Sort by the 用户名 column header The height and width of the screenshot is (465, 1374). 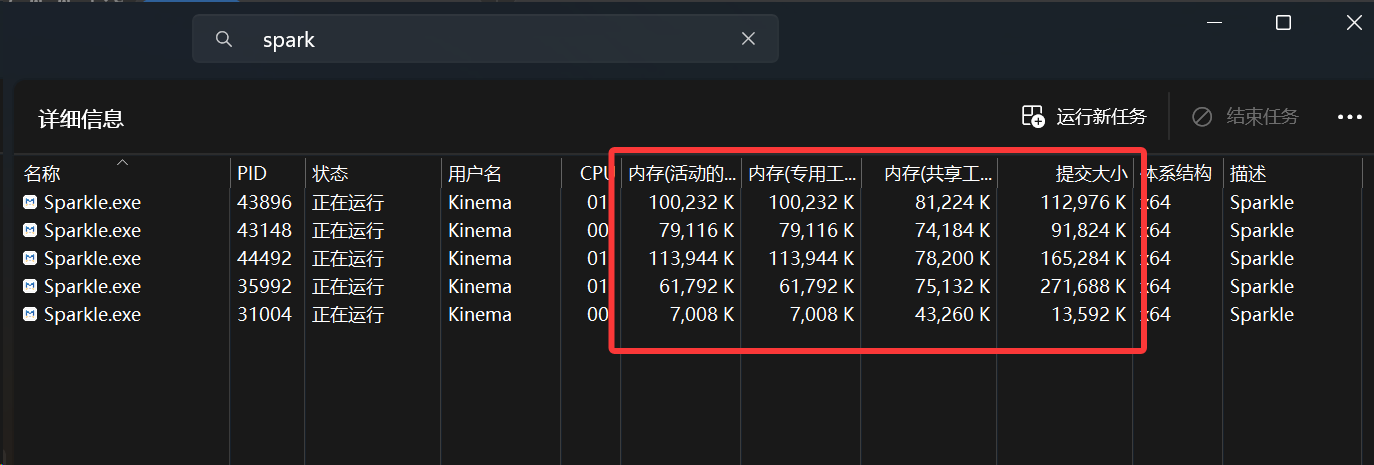tap(501, 173)
